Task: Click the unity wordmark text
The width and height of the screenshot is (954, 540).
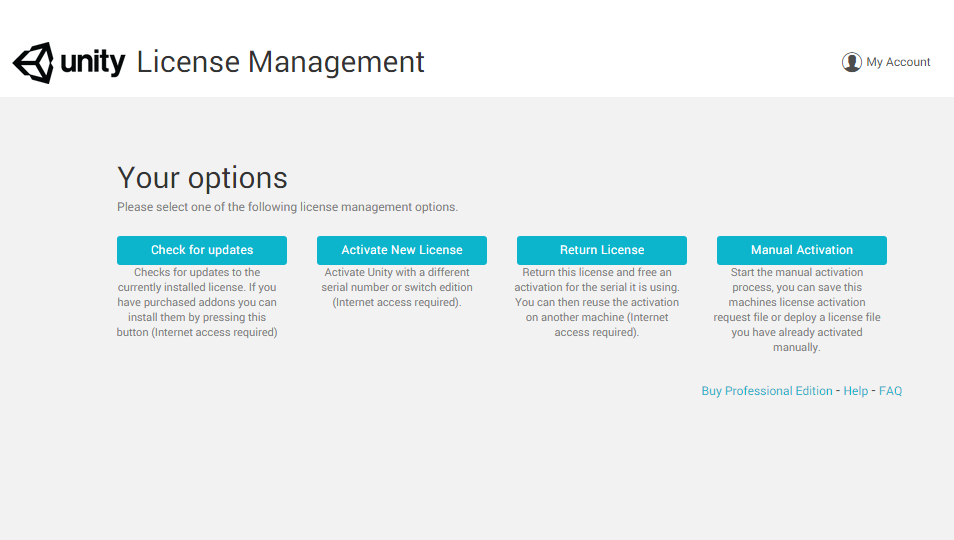Action: click(92, 62)
